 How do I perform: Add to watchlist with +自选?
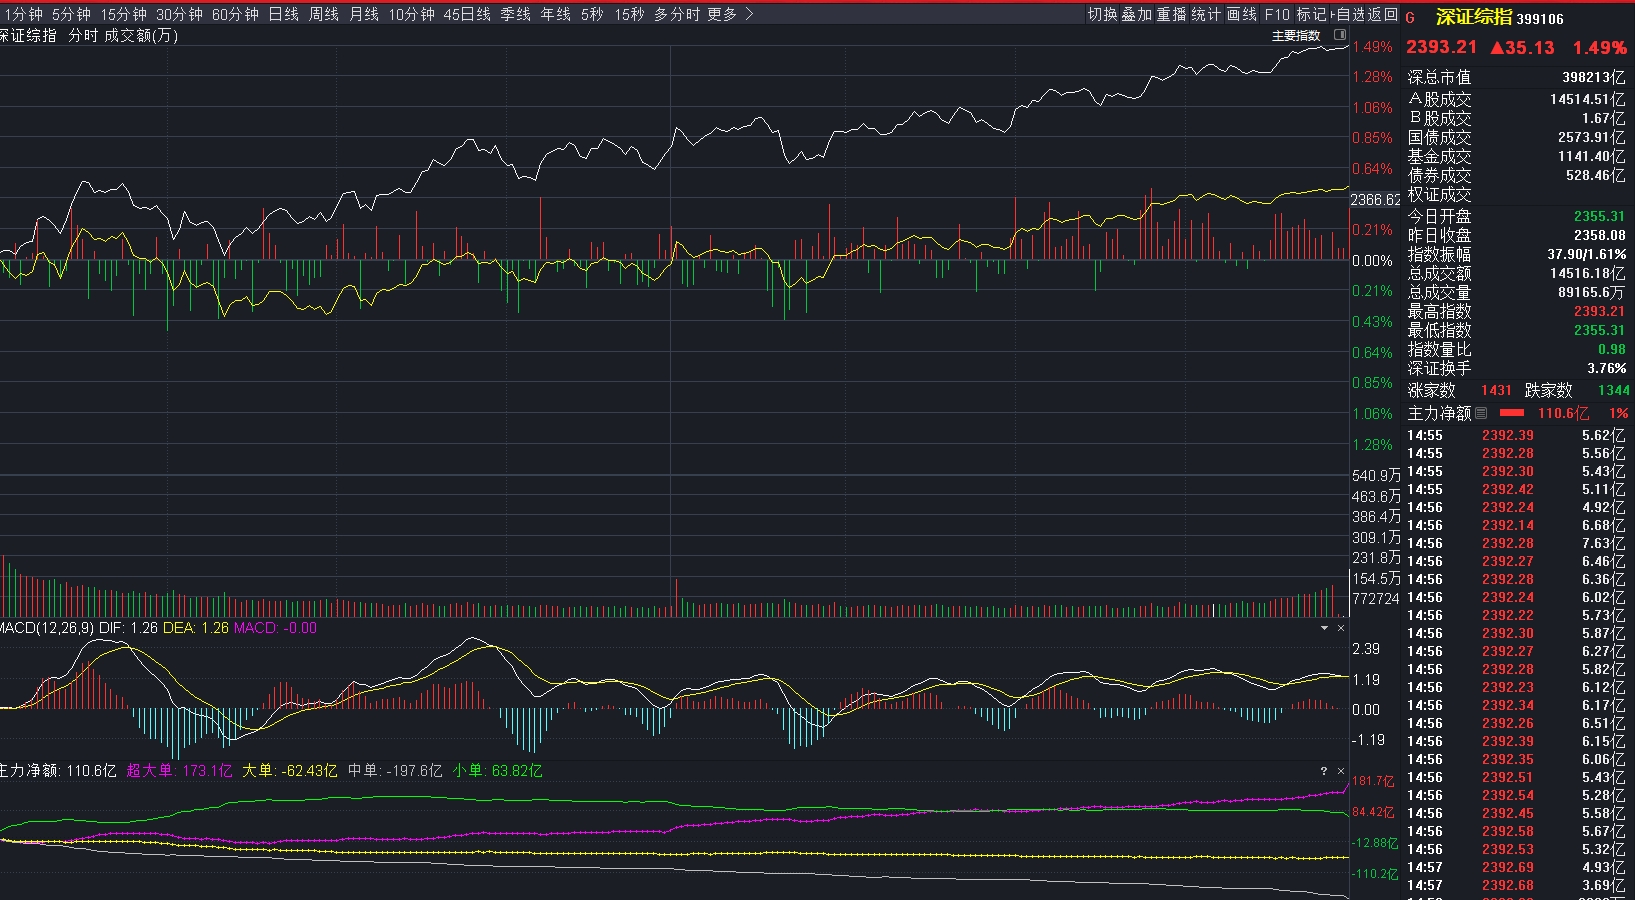coord(1349,14)
